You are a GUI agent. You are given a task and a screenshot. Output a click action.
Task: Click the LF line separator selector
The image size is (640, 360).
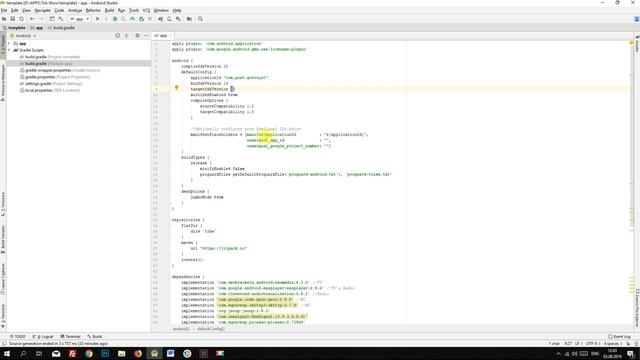pos(579,344)
